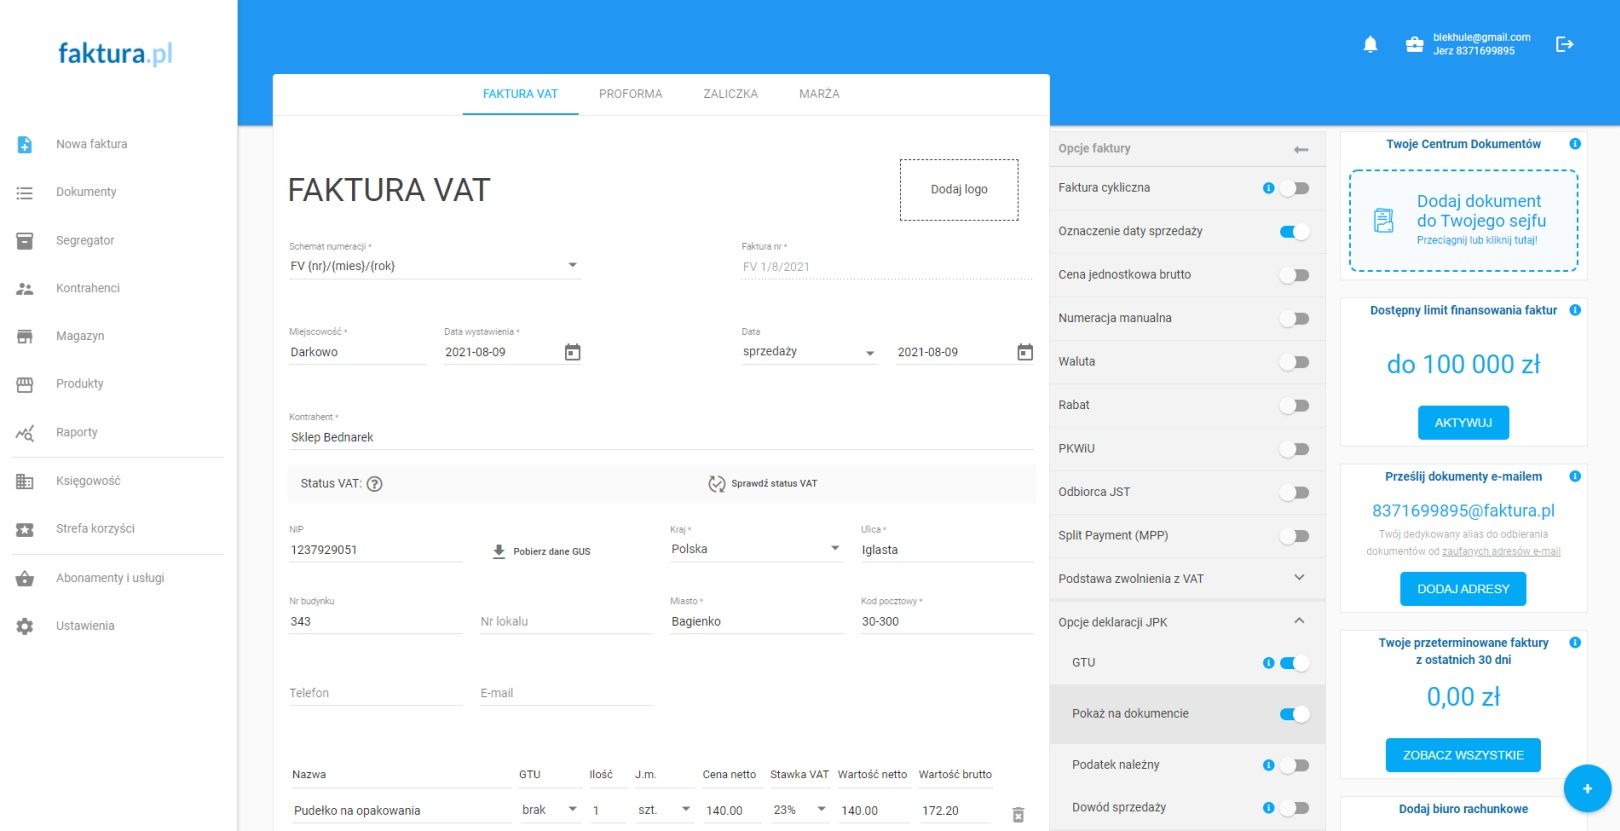This screenshot has width=1620, height=831.
Task: Open Segregator archive icon
Action: (x=25, y=240)
